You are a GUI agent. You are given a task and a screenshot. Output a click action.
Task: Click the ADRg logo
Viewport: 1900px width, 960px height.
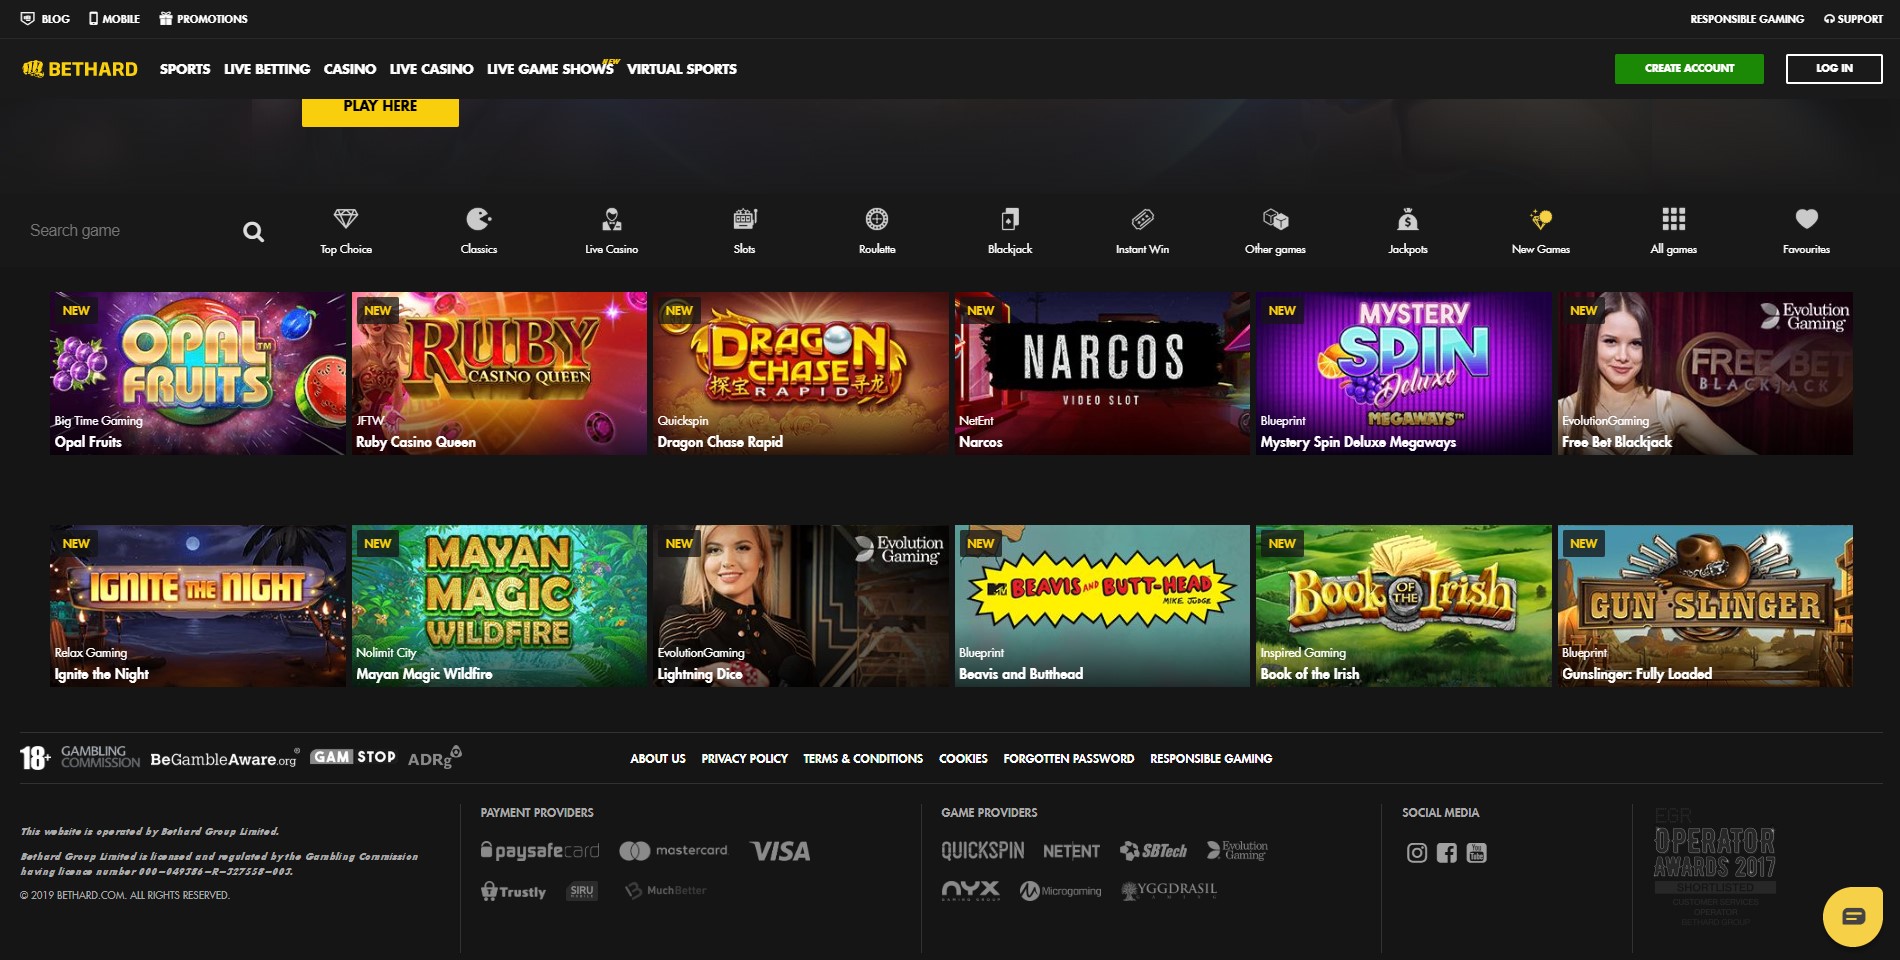[434, 757]
